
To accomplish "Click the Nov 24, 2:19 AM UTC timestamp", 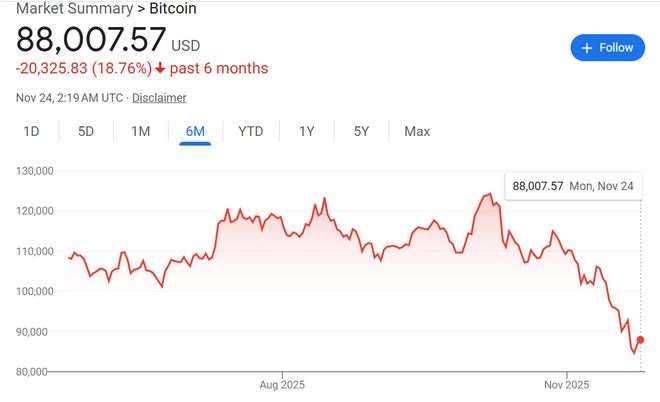I will click(x=69, y=98).
